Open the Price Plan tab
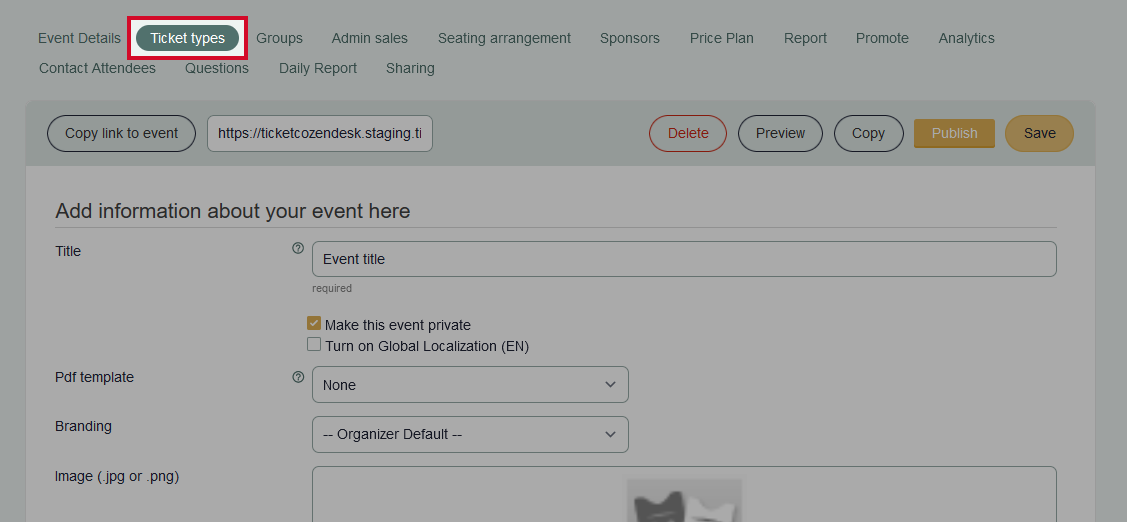 pos(721,38)
